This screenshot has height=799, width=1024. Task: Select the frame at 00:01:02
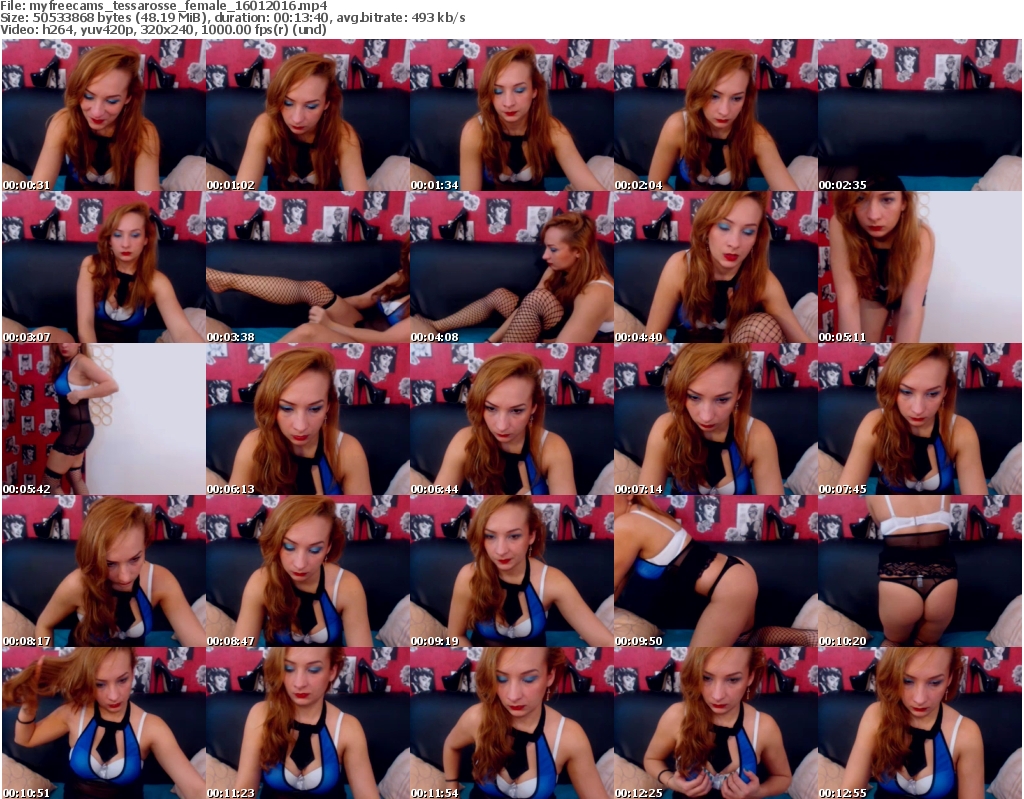[x=308, y=115]
